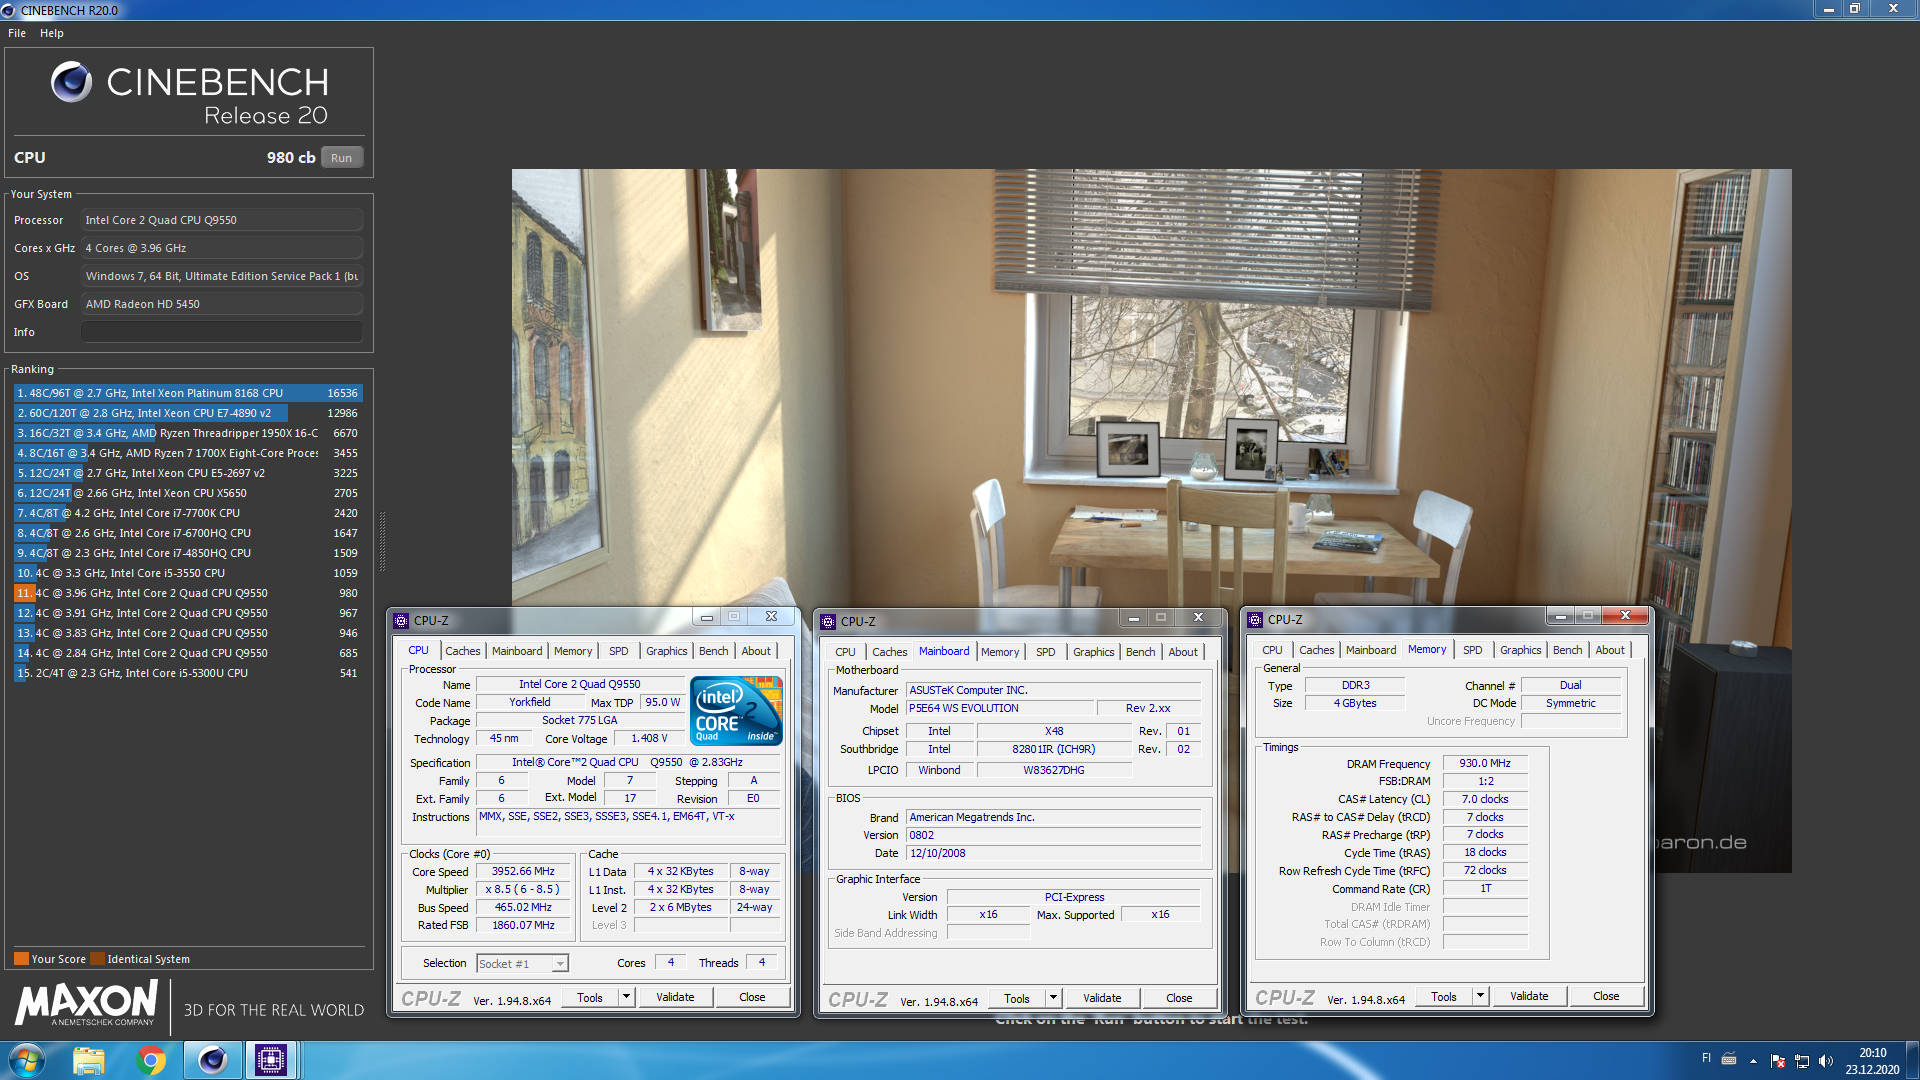Expand the Tools dropdown arrow in the Memory CPU-Z window
1920x1080 pixels.
coord(1480,996)
